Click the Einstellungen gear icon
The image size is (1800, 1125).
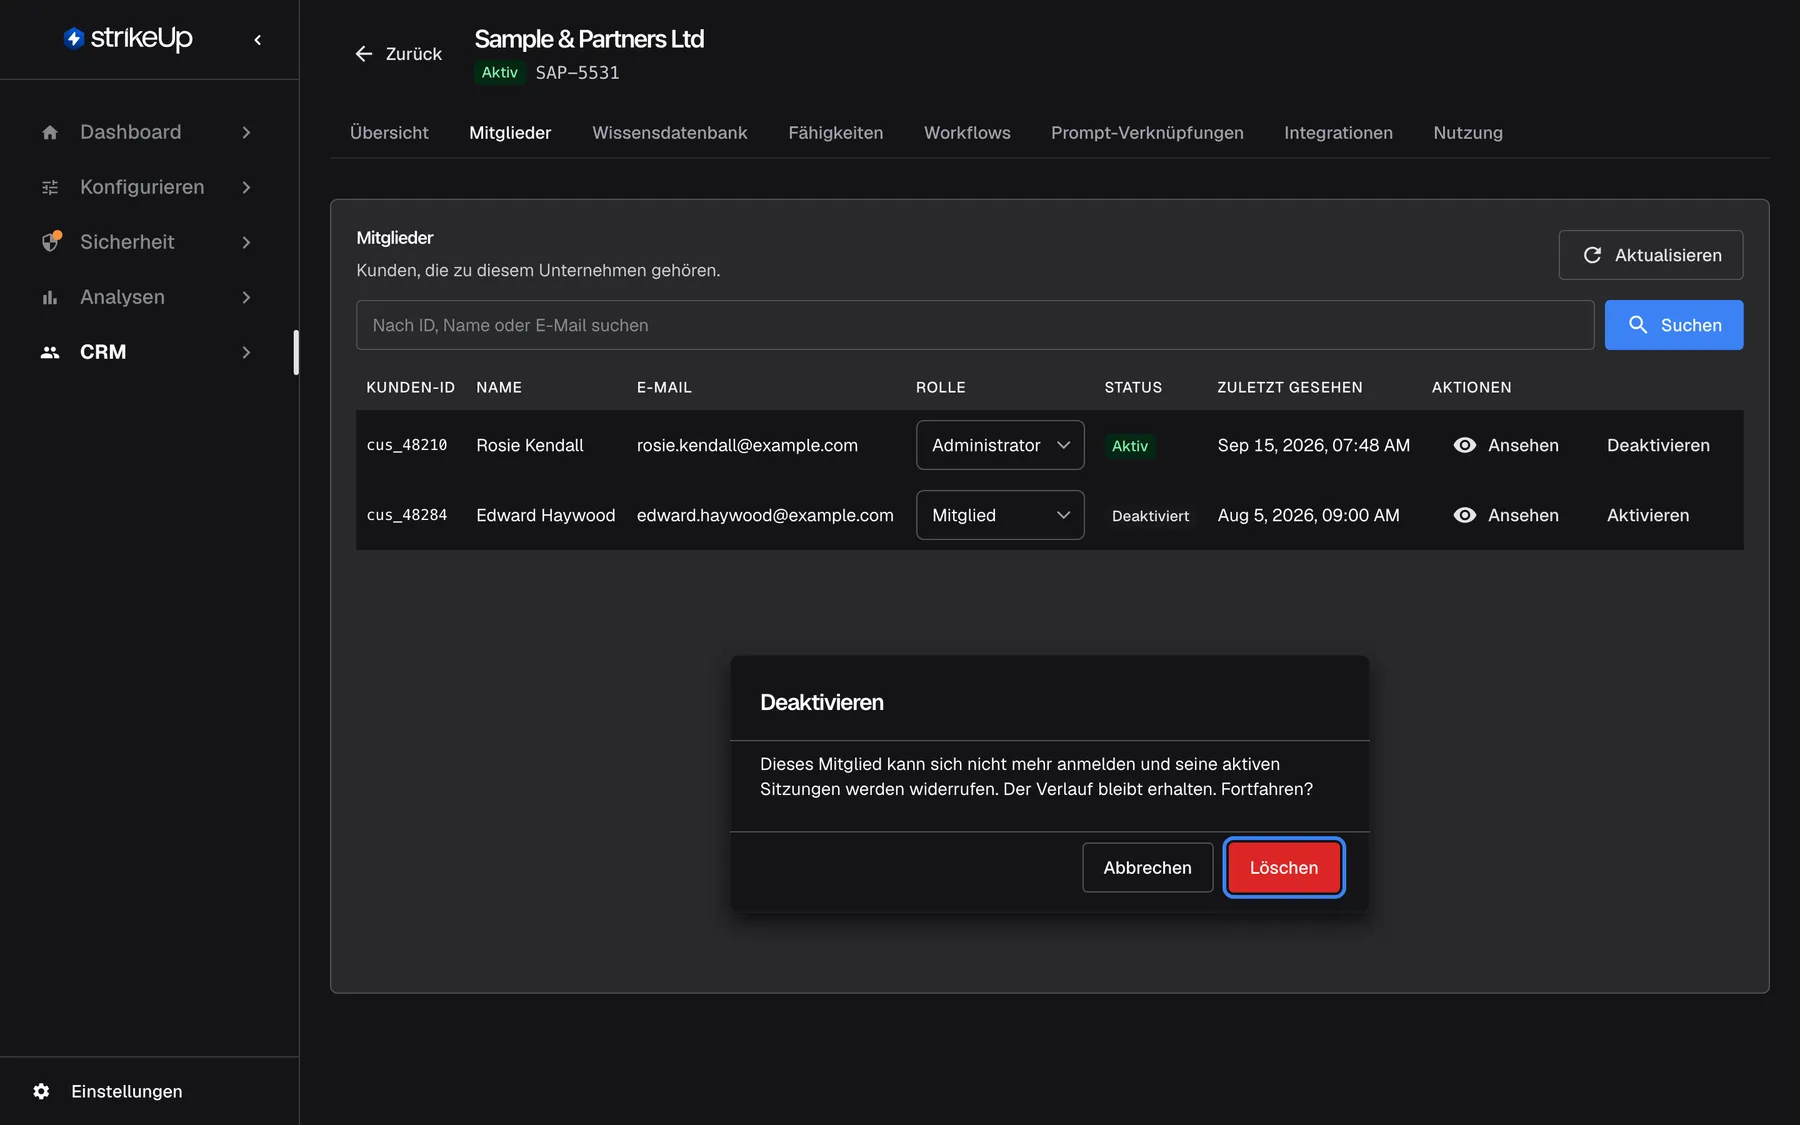(x=41, y=1091)
